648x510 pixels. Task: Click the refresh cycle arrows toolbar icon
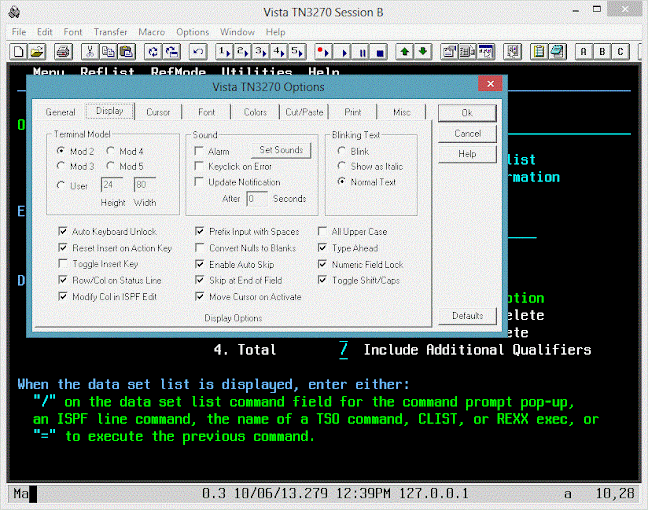coord(153,52)
